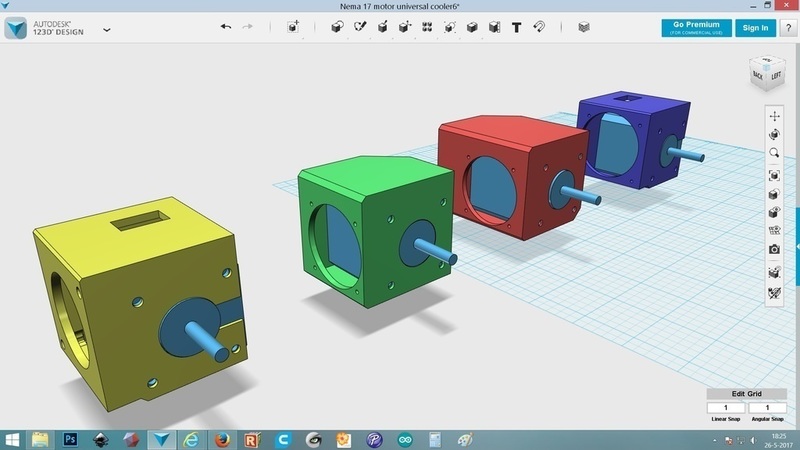Toggle grid visibility icon
The image size is (800, 450).
pos(774,230)
